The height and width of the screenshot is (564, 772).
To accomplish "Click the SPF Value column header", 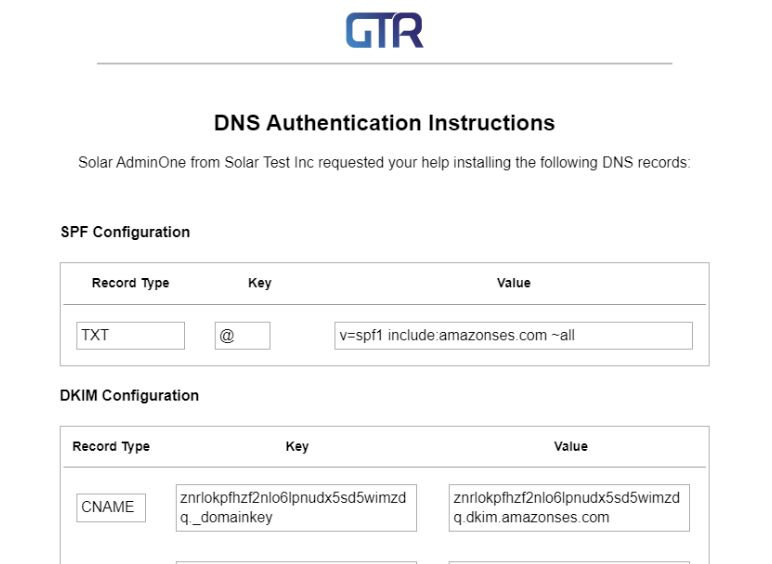I will click(513, 283).
